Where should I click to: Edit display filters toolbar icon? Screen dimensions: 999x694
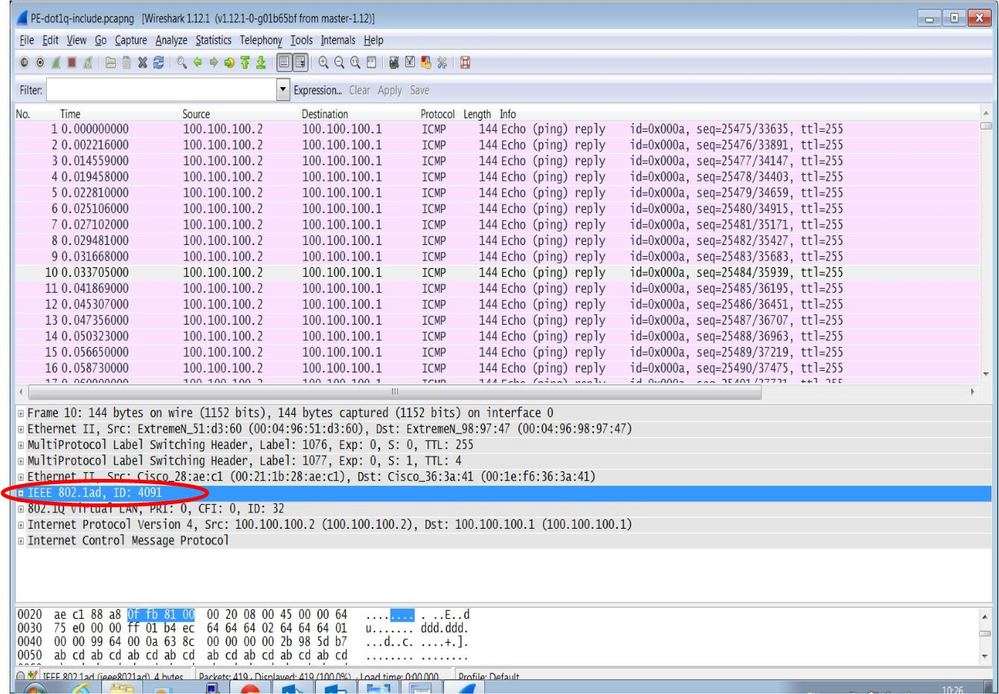click(x=410, y=62)
